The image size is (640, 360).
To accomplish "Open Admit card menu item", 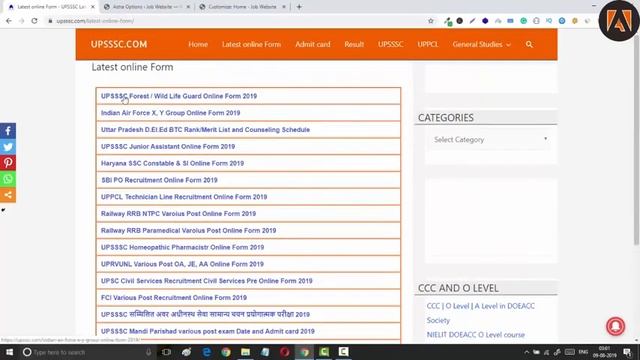I will pos(313,44).
